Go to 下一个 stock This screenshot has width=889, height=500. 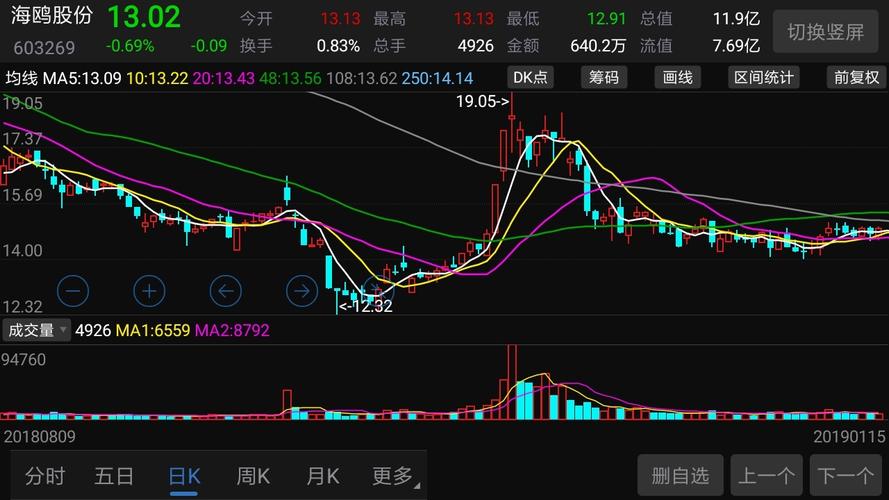pyautogui.click(x=846, y=475)
